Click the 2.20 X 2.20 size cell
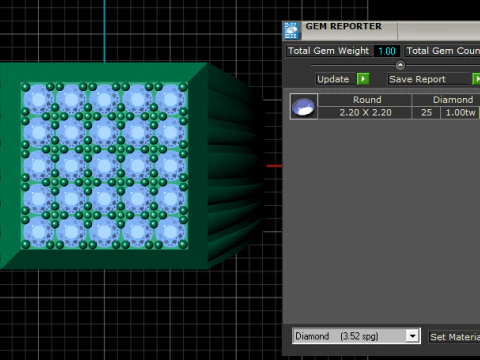The height and width of the screenshot is (360, 480). pos(365,113)
